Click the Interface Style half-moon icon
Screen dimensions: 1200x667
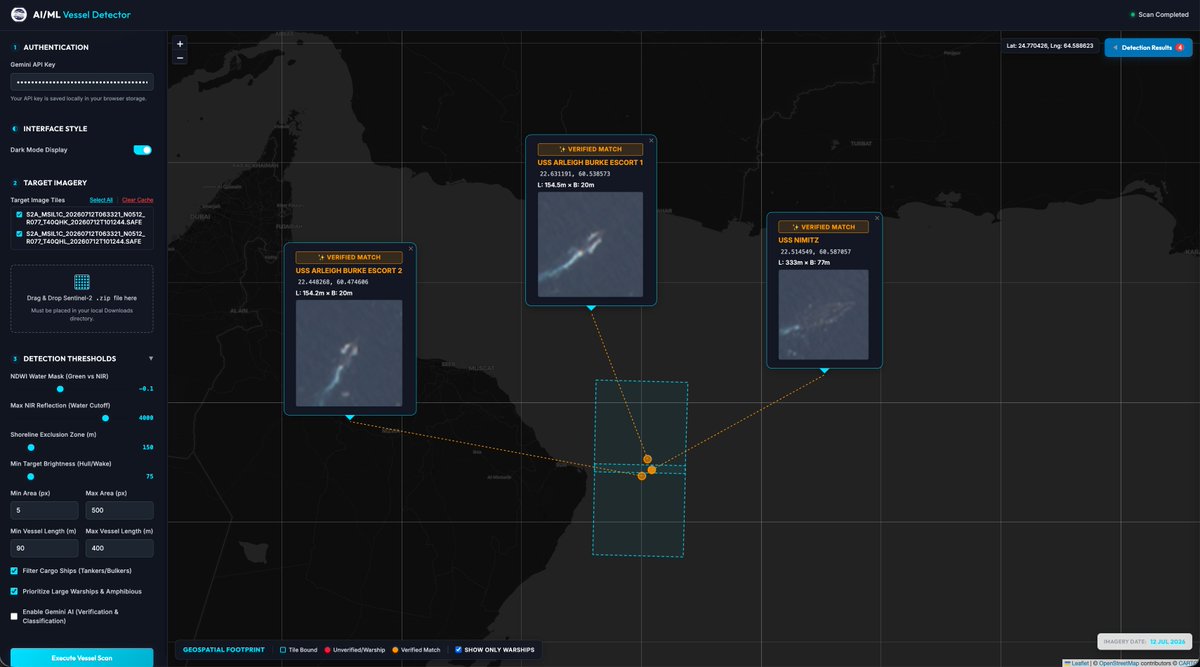(x=15, y=128)
